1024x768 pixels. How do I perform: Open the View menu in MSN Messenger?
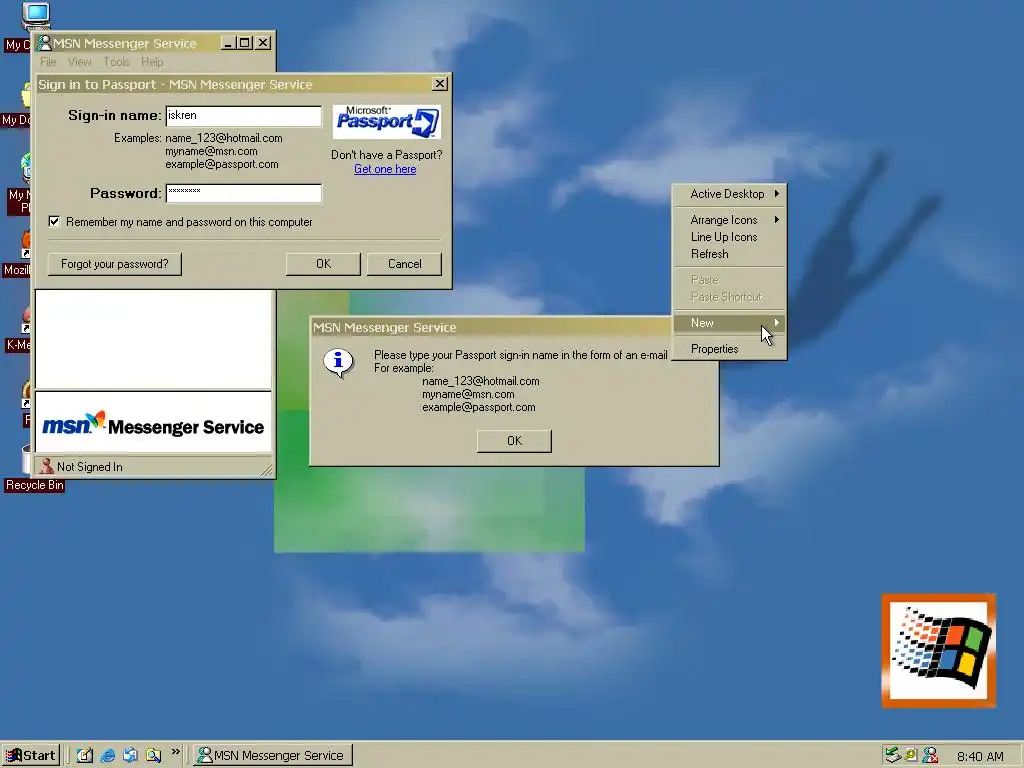[x=80, y=62]
